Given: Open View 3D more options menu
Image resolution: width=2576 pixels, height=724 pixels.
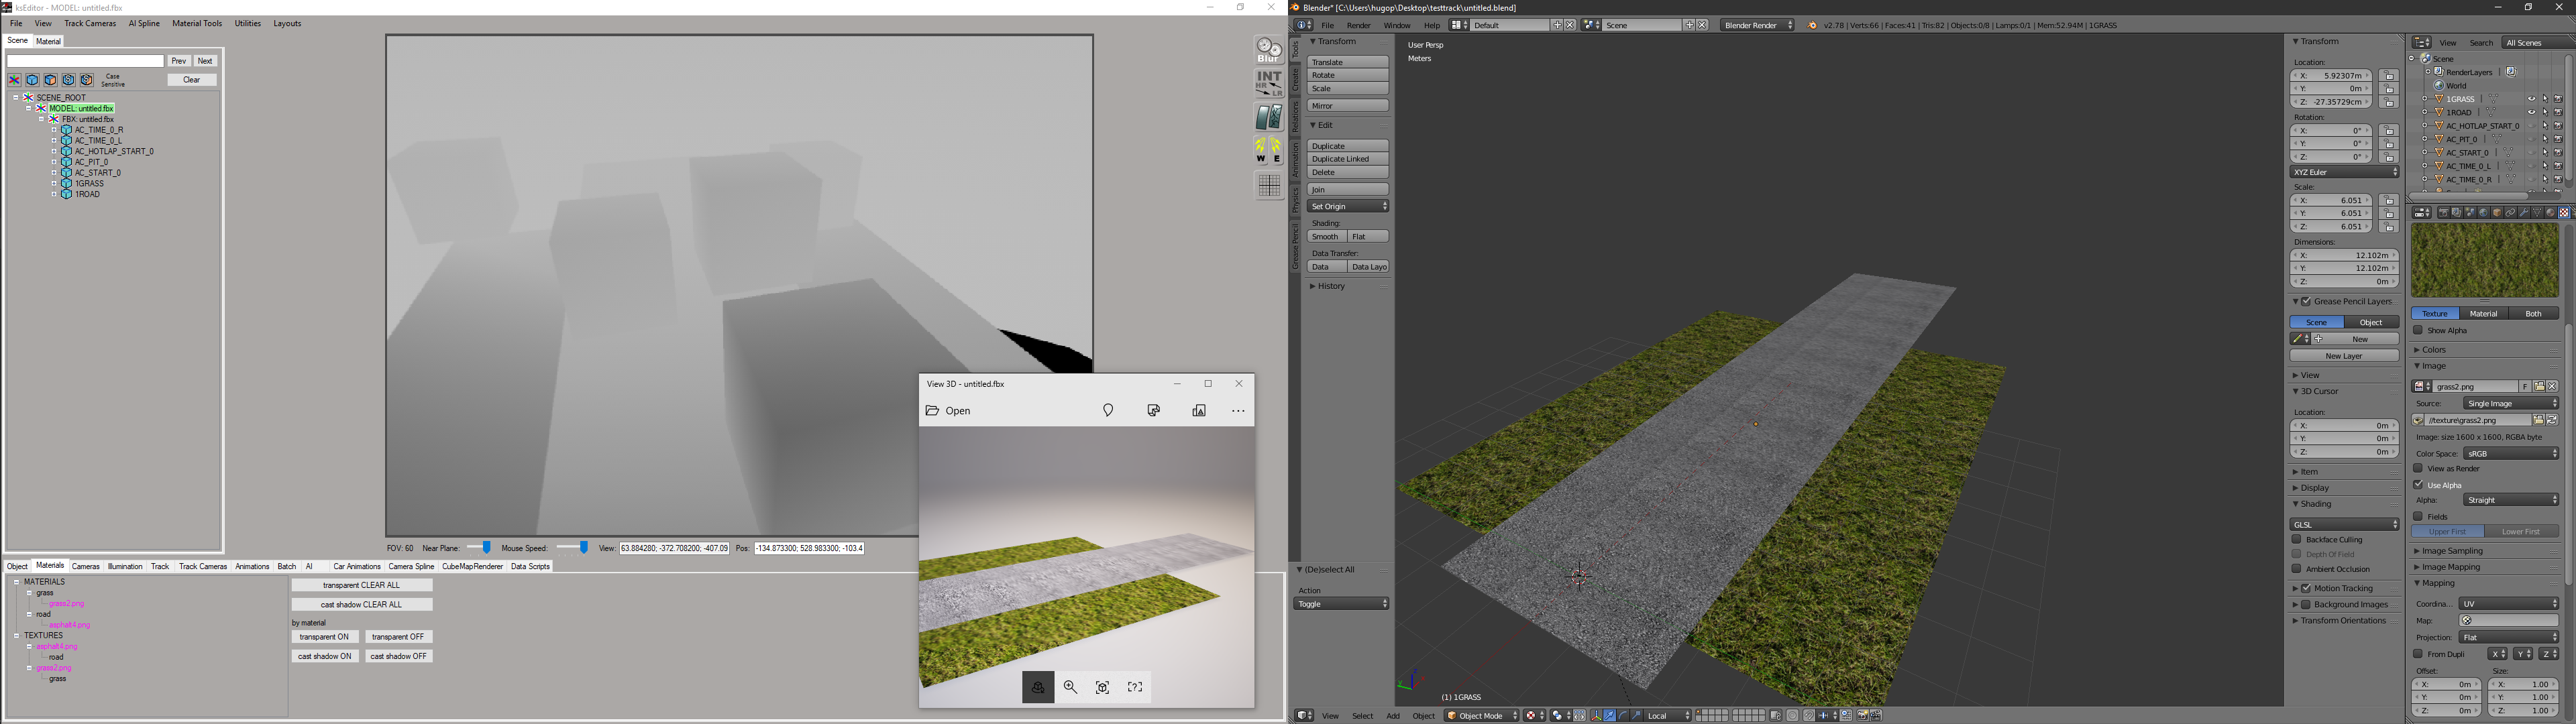Looking at the screenshot, I should pyautogui.click(x=1238, y=411).
